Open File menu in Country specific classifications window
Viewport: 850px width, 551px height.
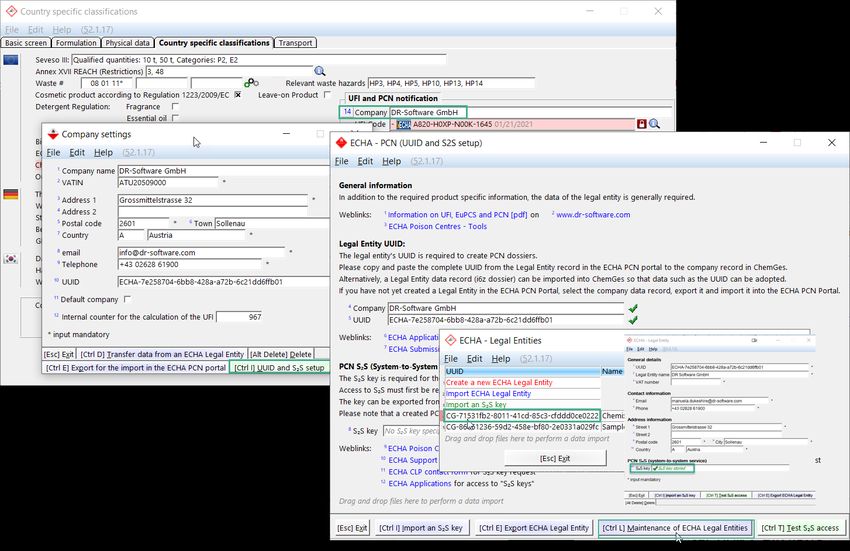pyautogui.click(x=12, y=29)
